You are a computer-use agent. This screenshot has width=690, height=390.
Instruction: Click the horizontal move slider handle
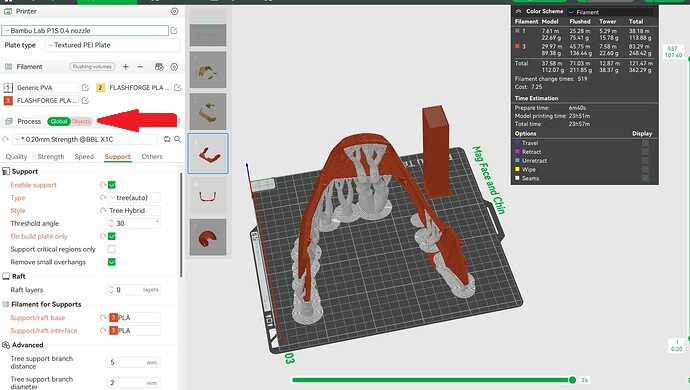572,379
